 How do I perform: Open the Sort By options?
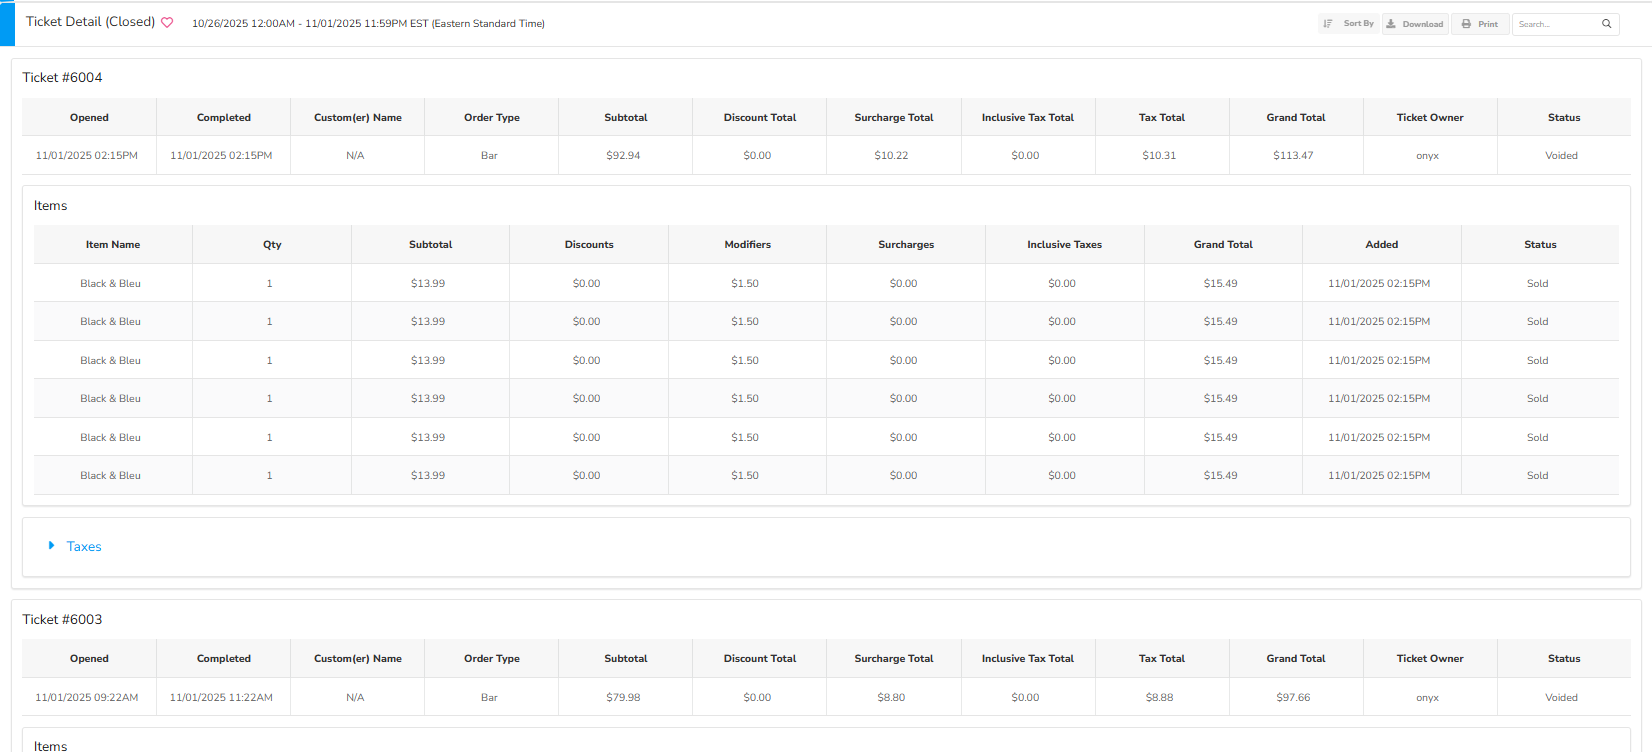point(1348,24)
